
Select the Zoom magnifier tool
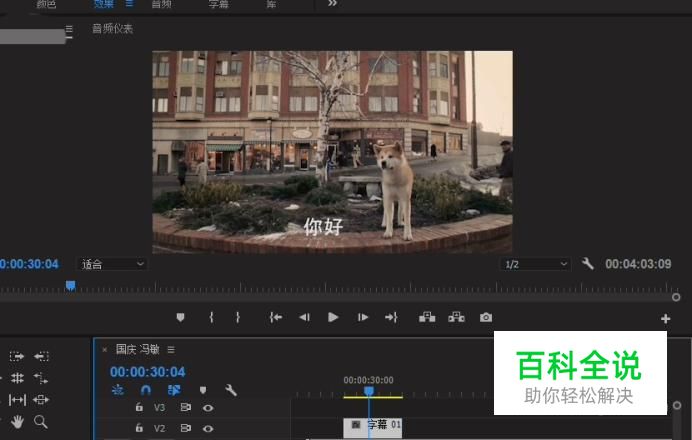click(41, 422)
